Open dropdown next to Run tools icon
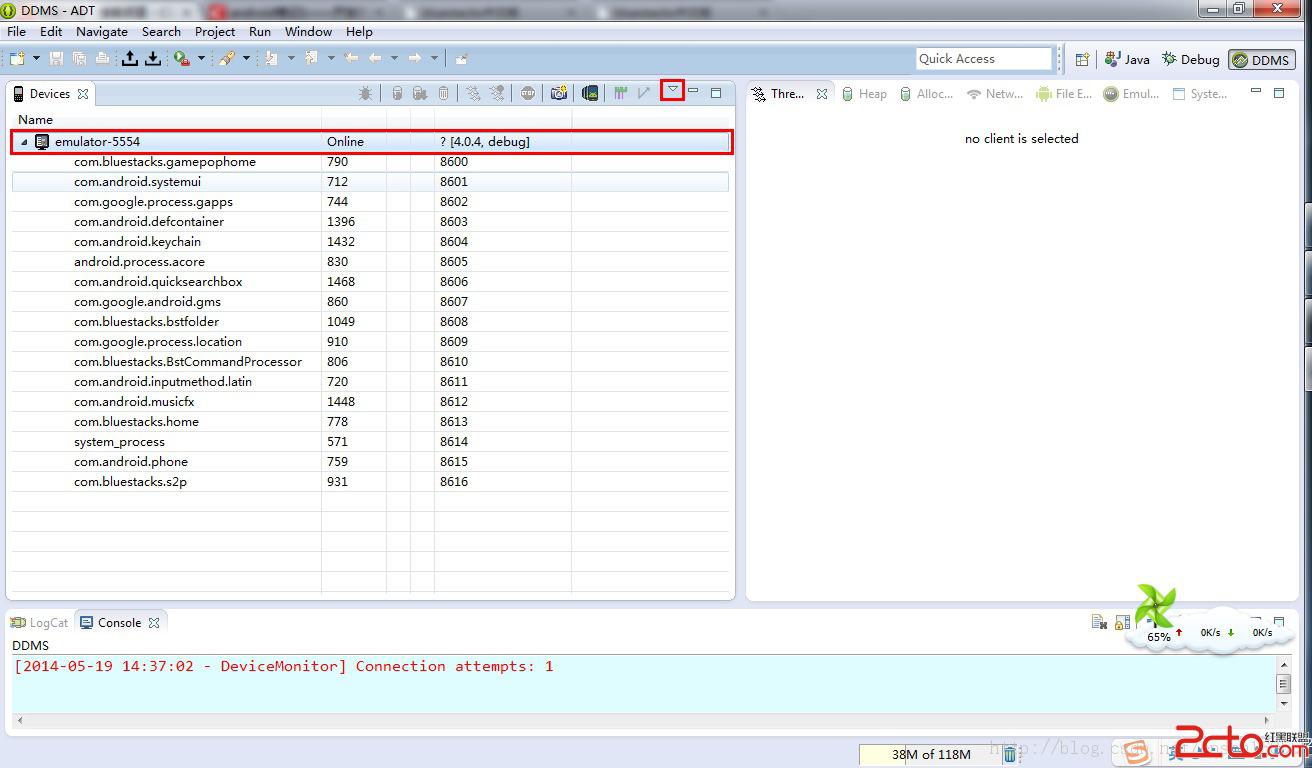The height and width of the screenshot is (768, 1312). 201,59
